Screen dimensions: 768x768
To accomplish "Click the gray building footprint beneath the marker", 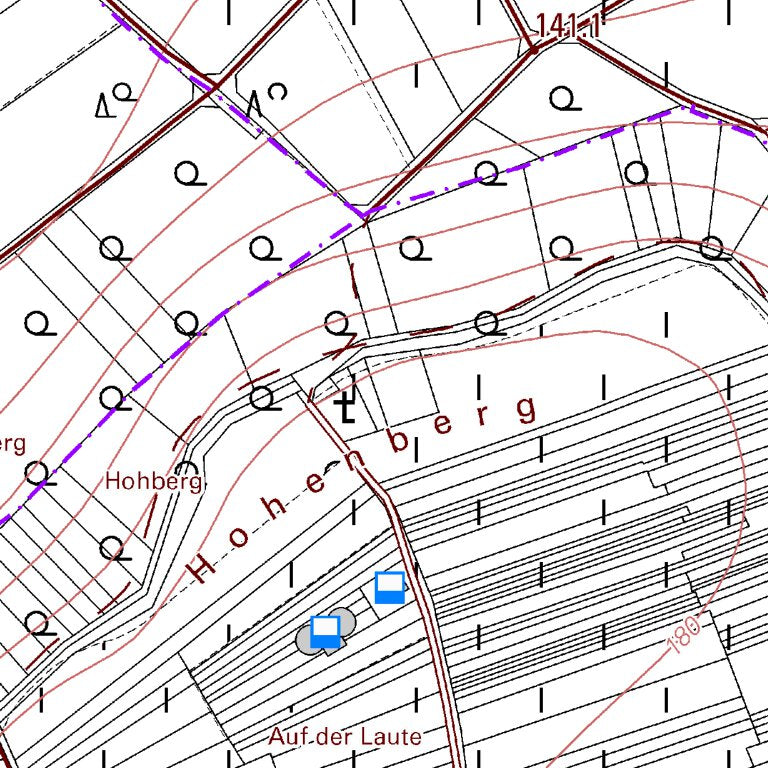I will pos(306,640).
